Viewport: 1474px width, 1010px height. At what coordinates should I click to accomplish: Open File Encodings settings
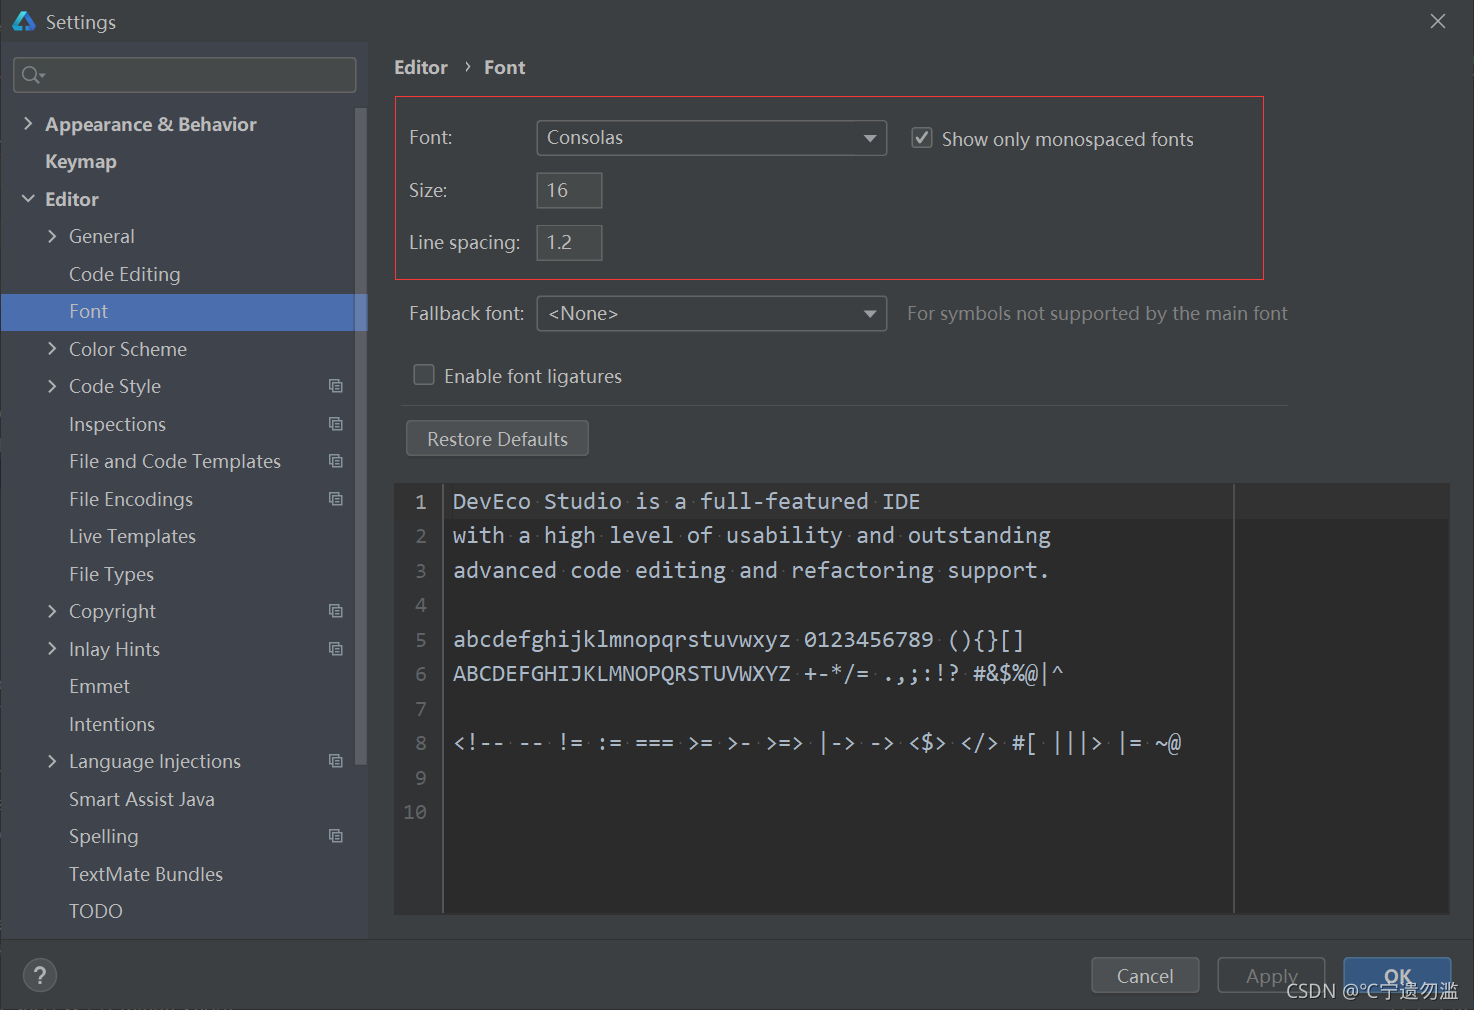pos(131,499)
